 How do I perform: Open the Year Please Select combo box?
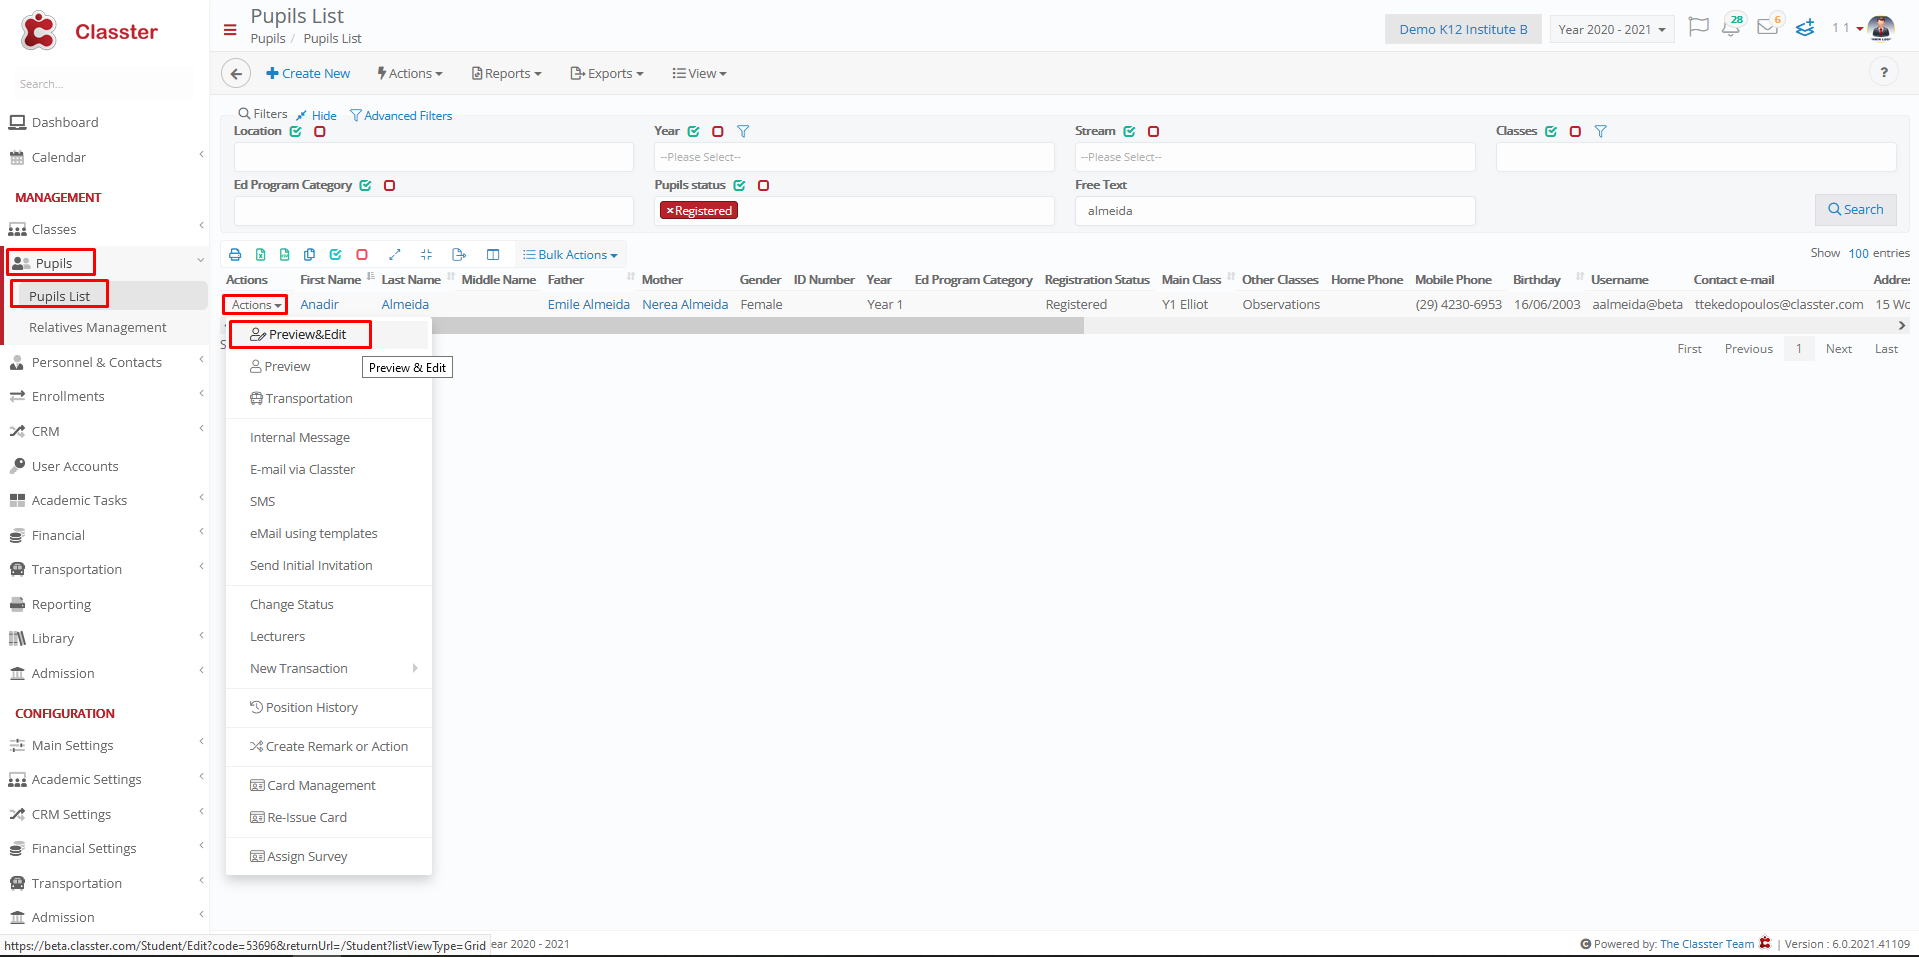[x=854, y=157]
